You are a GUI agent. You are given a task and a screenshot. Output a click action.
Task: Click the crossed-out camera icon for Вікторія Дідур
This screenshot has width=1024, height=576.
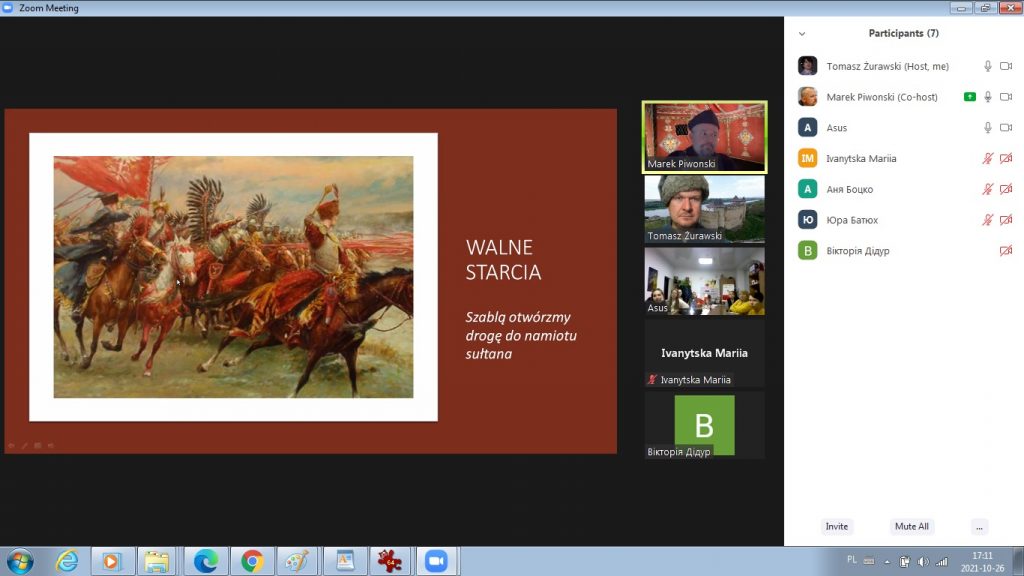pos(1006,251)
